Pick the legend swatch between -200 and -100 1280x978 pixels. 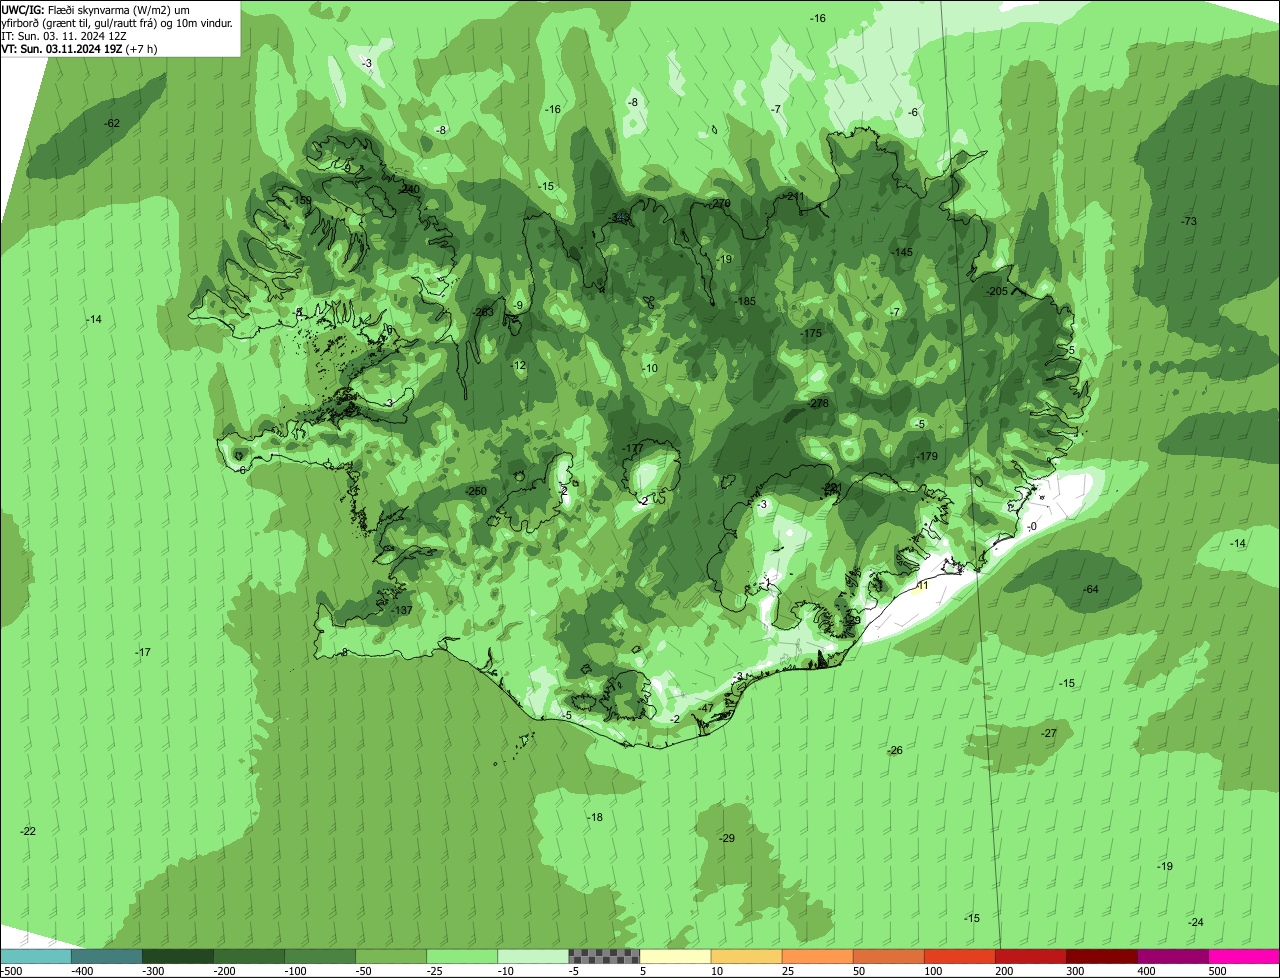click(x=249, y=956)
